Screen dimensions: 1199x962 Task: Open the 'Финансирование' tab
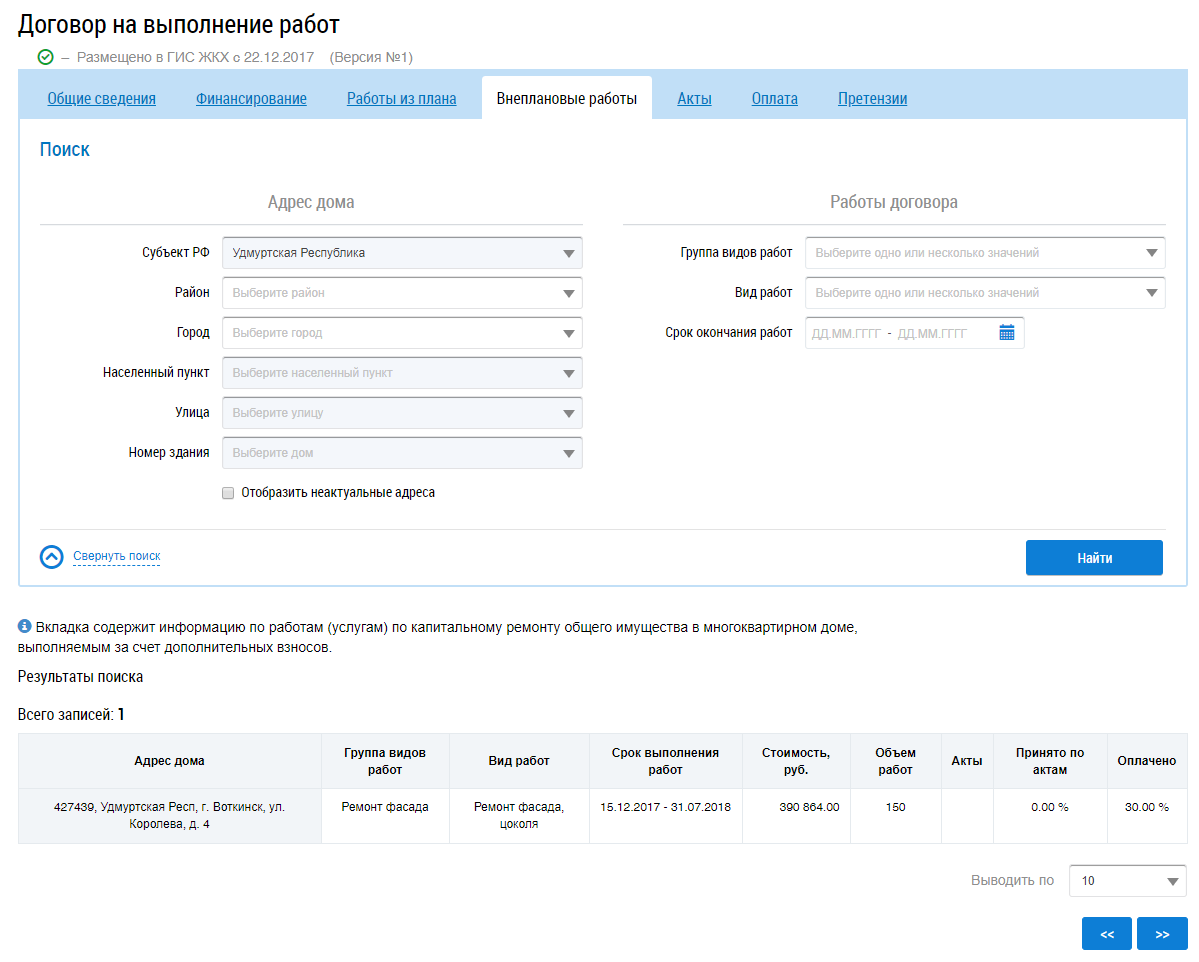pyautogui.click(x=251, y=98)
